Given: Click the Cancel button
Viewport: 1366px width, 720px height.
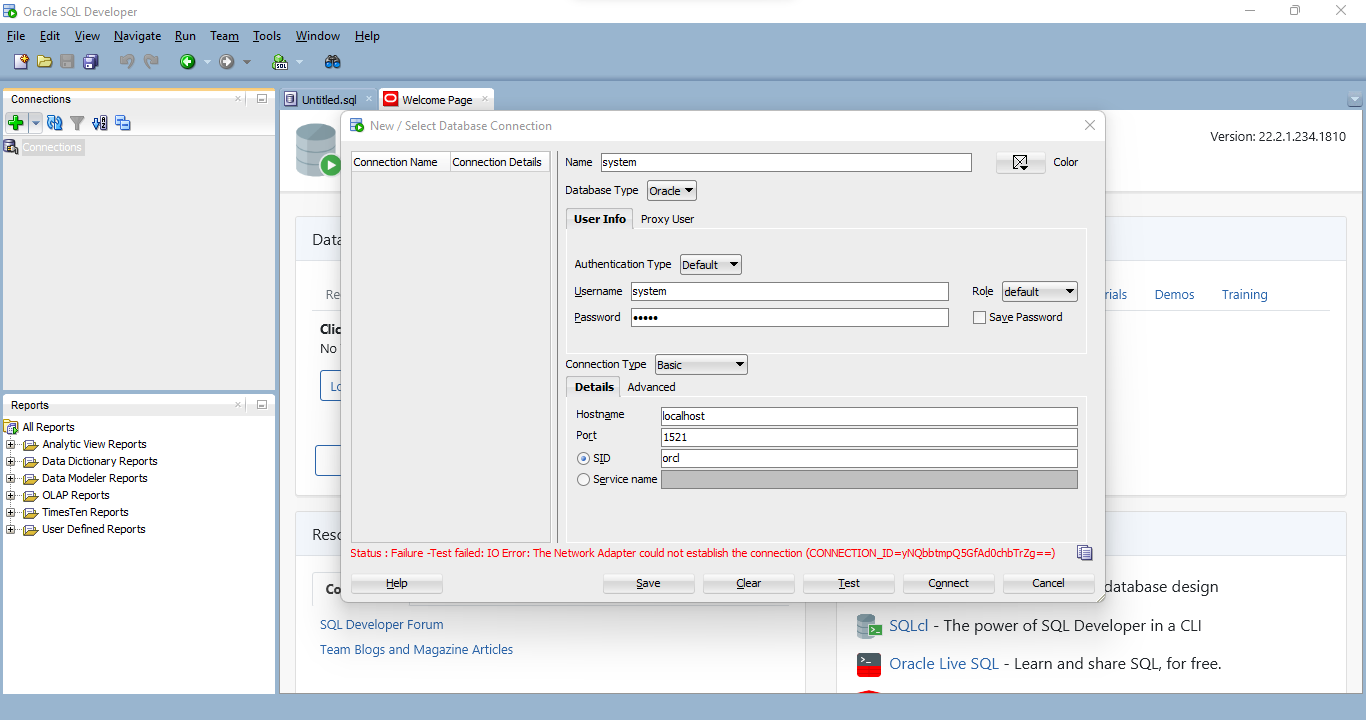Looking at the screenshot, I should (1049, 583).
